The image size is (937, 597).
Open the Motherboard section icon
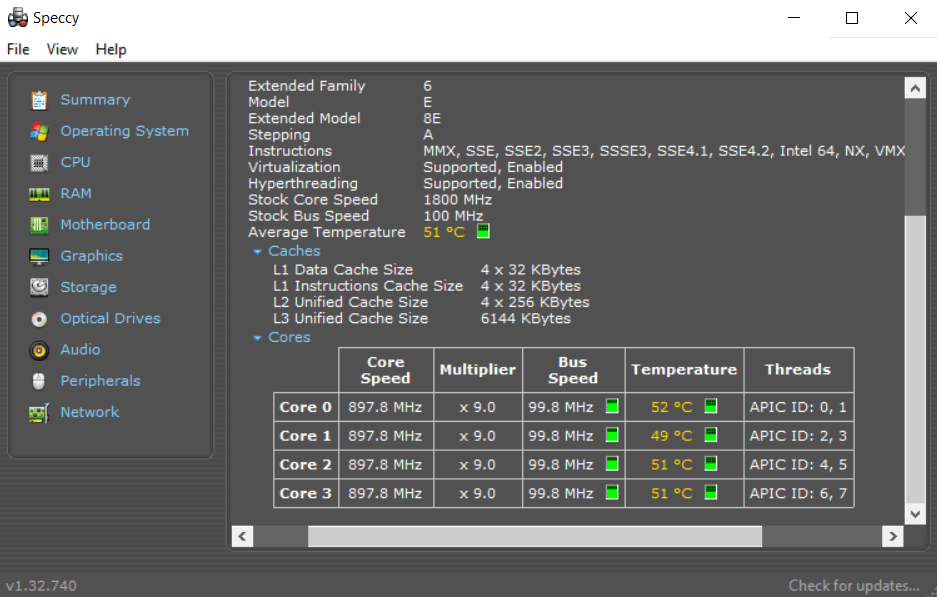coord(38,224)
